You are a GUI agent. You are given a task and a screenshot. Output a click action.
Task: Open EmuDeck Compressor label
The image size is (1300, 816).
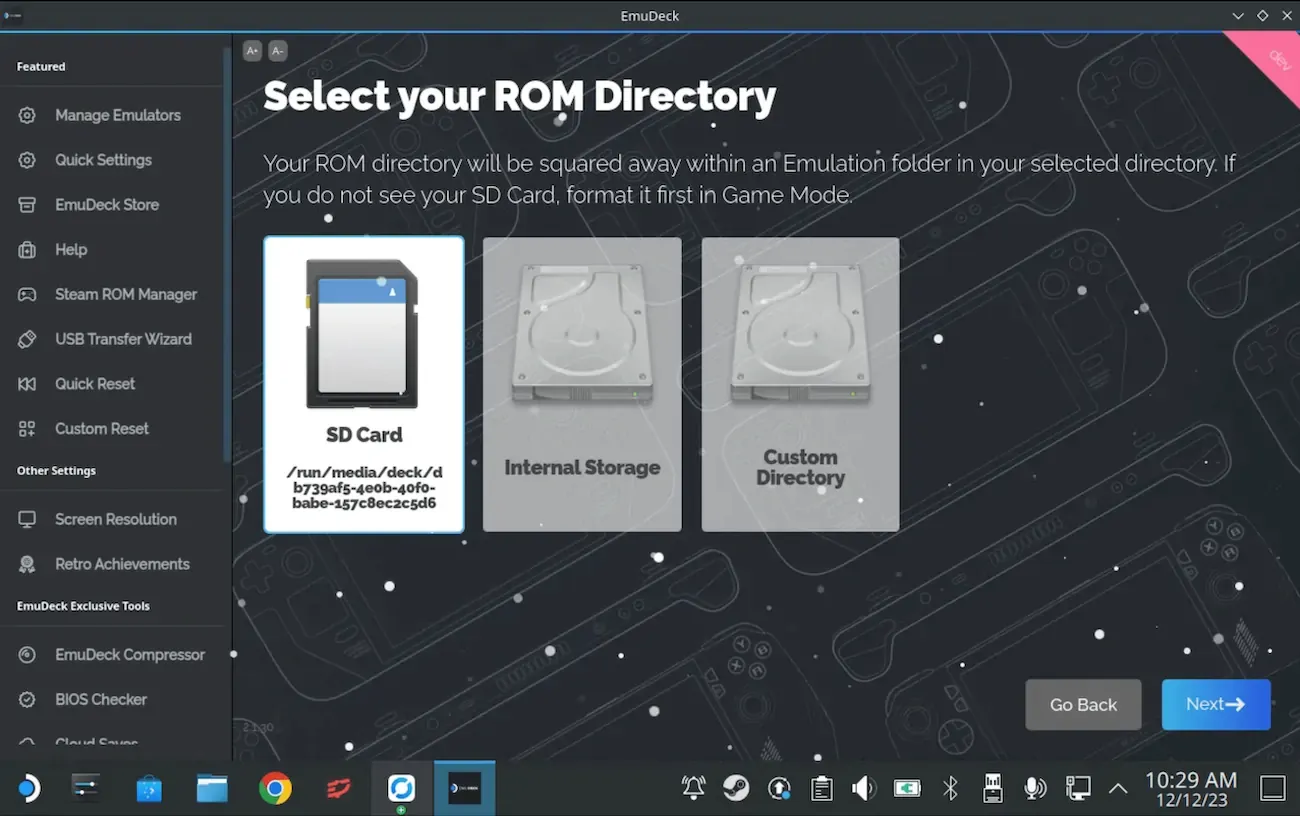pos(130,655)
